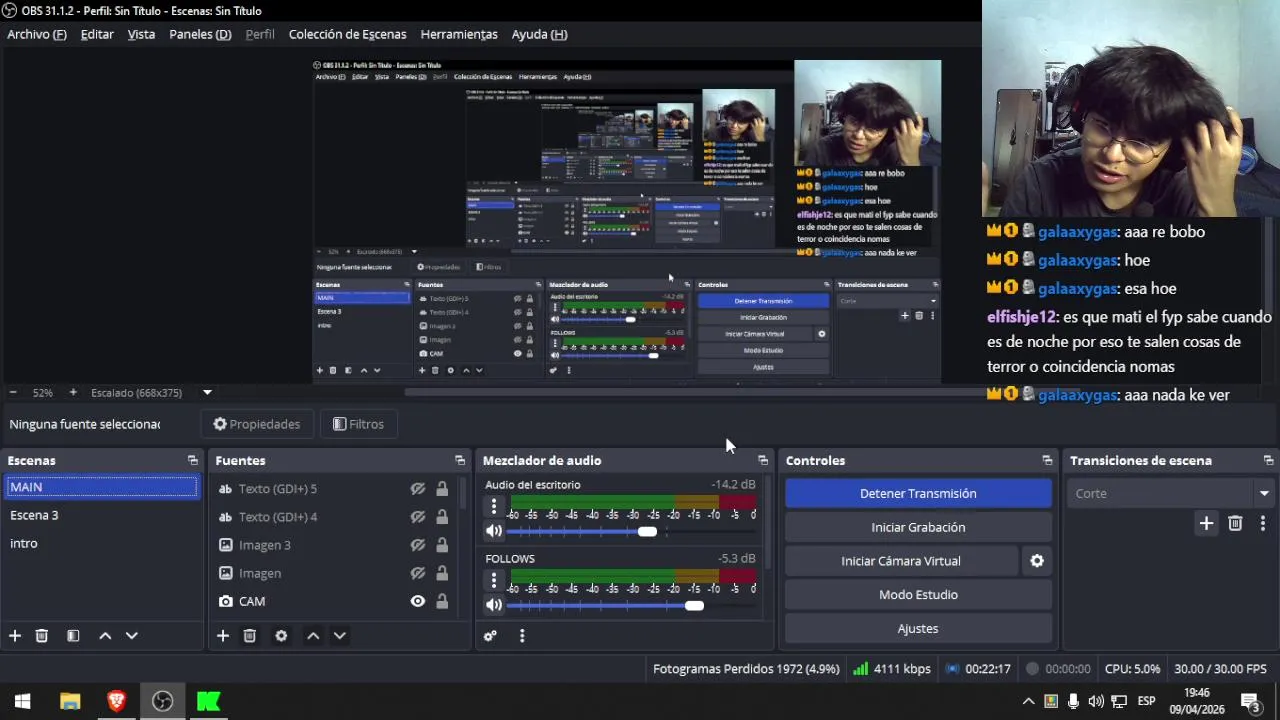Adjust FOLLOWS volume slider

coord(694,605)
